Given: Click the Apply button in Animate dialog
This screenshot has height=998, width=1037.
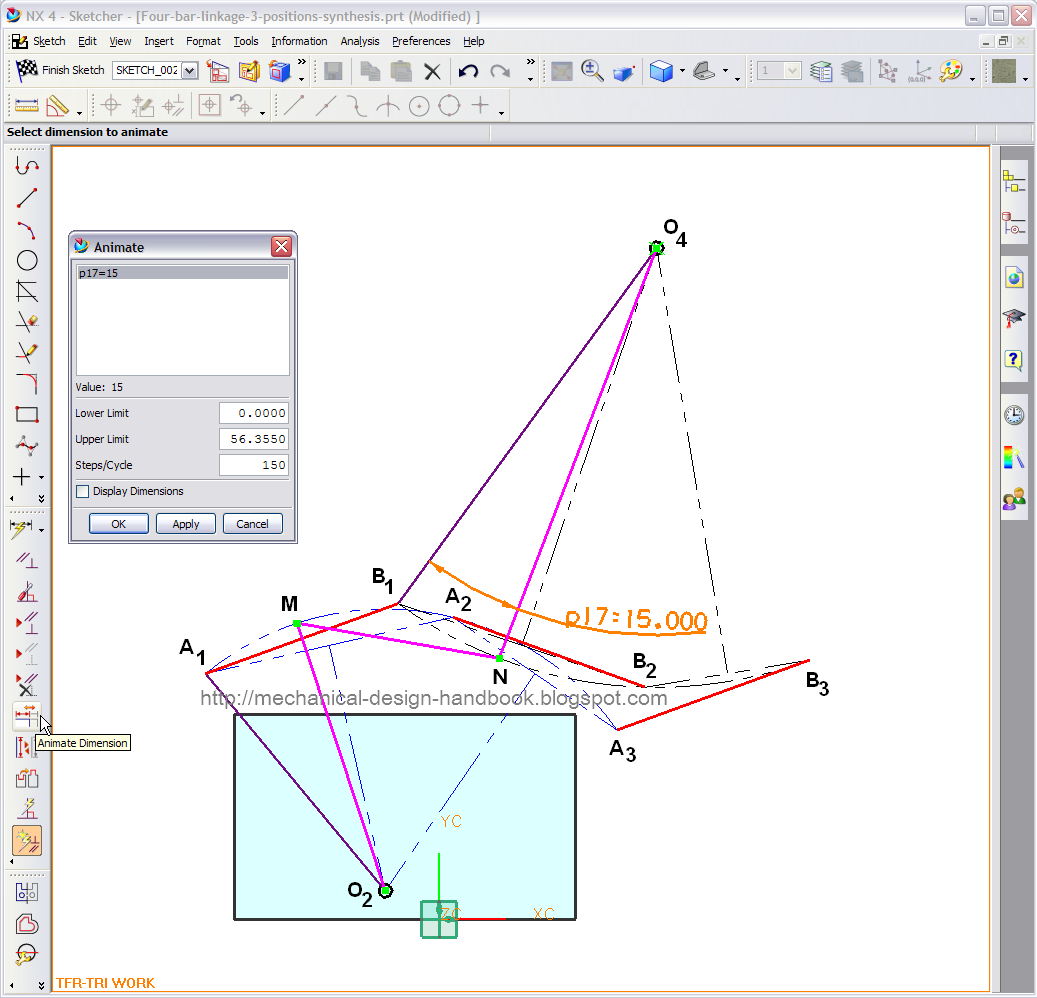Looking at the screenshot, I should click(x=185, y=523).
